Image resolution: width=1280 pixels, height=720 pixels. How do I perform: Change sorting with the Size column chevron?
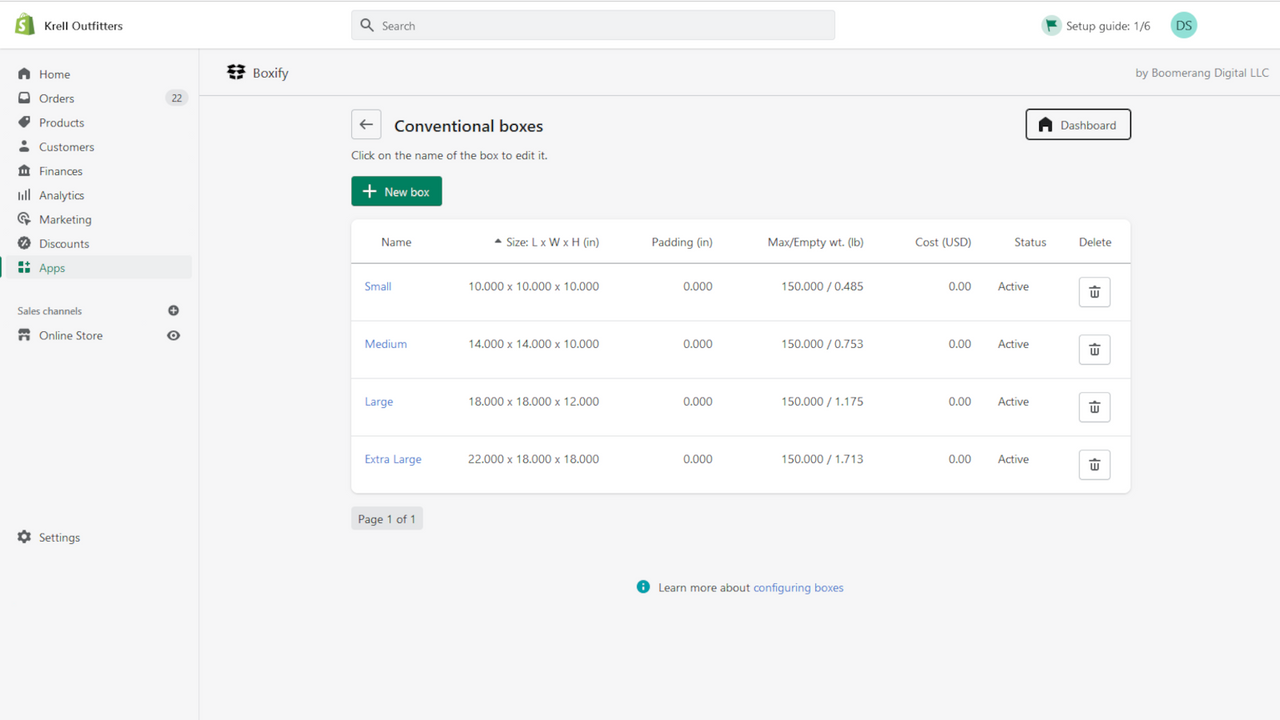pos(497,241)
